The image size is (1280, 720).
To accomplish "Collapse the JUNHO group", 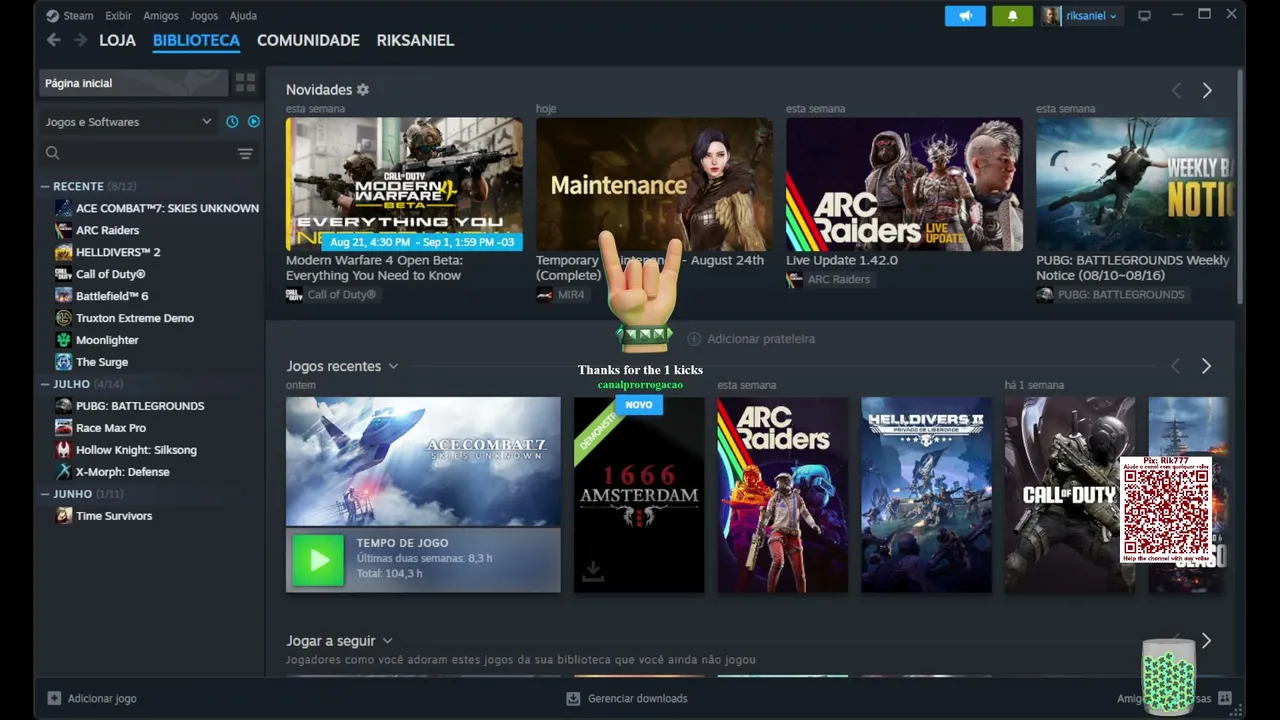I will pos(45,494).
